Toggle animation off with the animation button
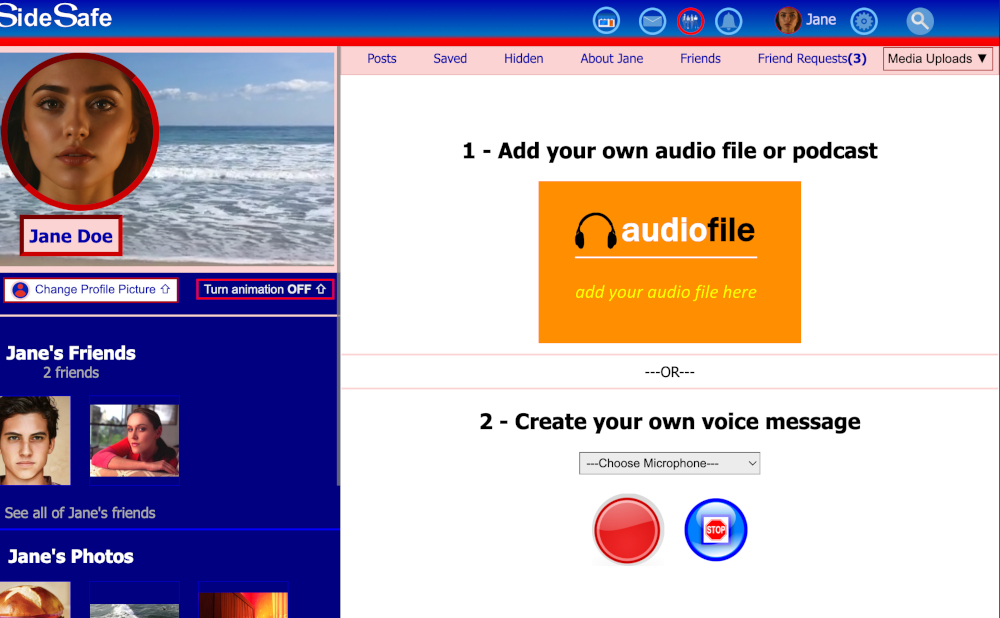1000x618 pixels. (264, 288)
